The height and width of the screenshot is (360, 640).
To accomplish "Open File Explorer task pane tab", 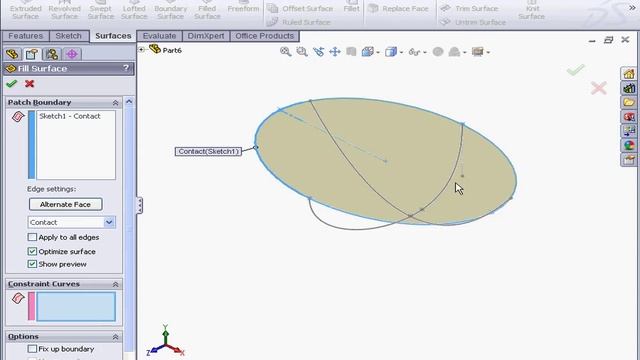I will click(629, 102).
